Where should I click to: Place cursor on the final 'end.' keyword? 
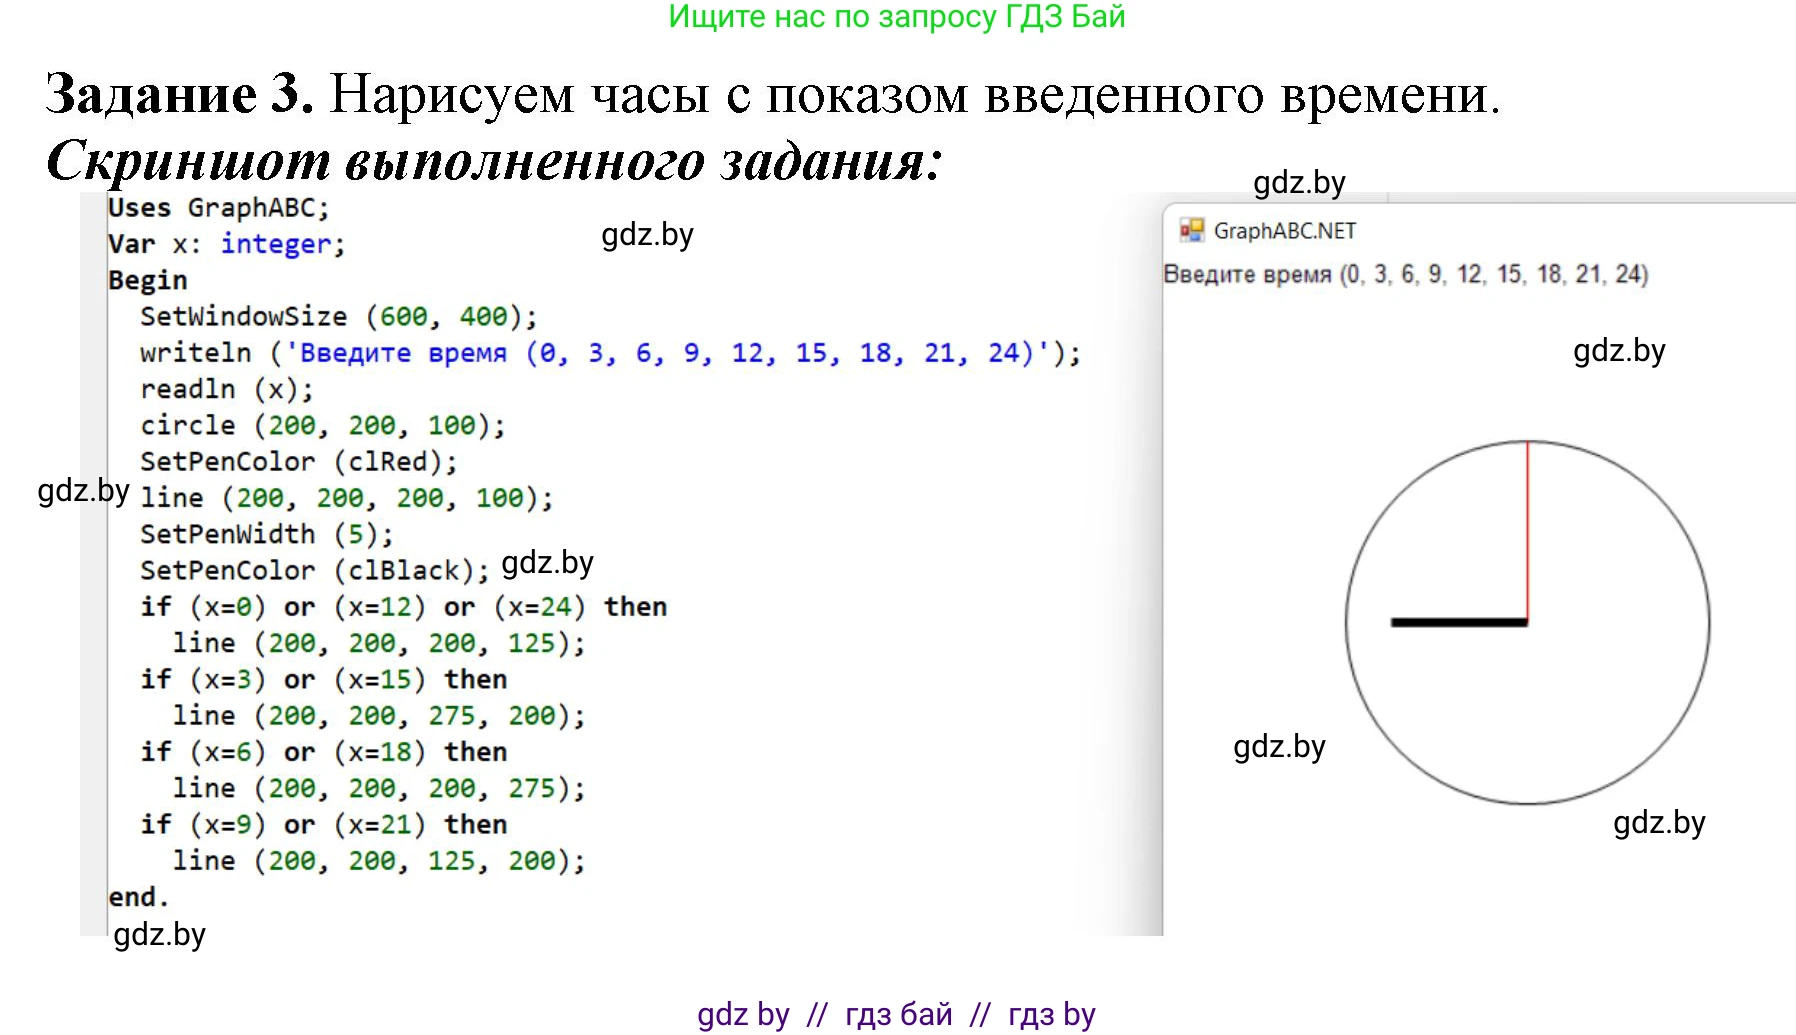138,897
